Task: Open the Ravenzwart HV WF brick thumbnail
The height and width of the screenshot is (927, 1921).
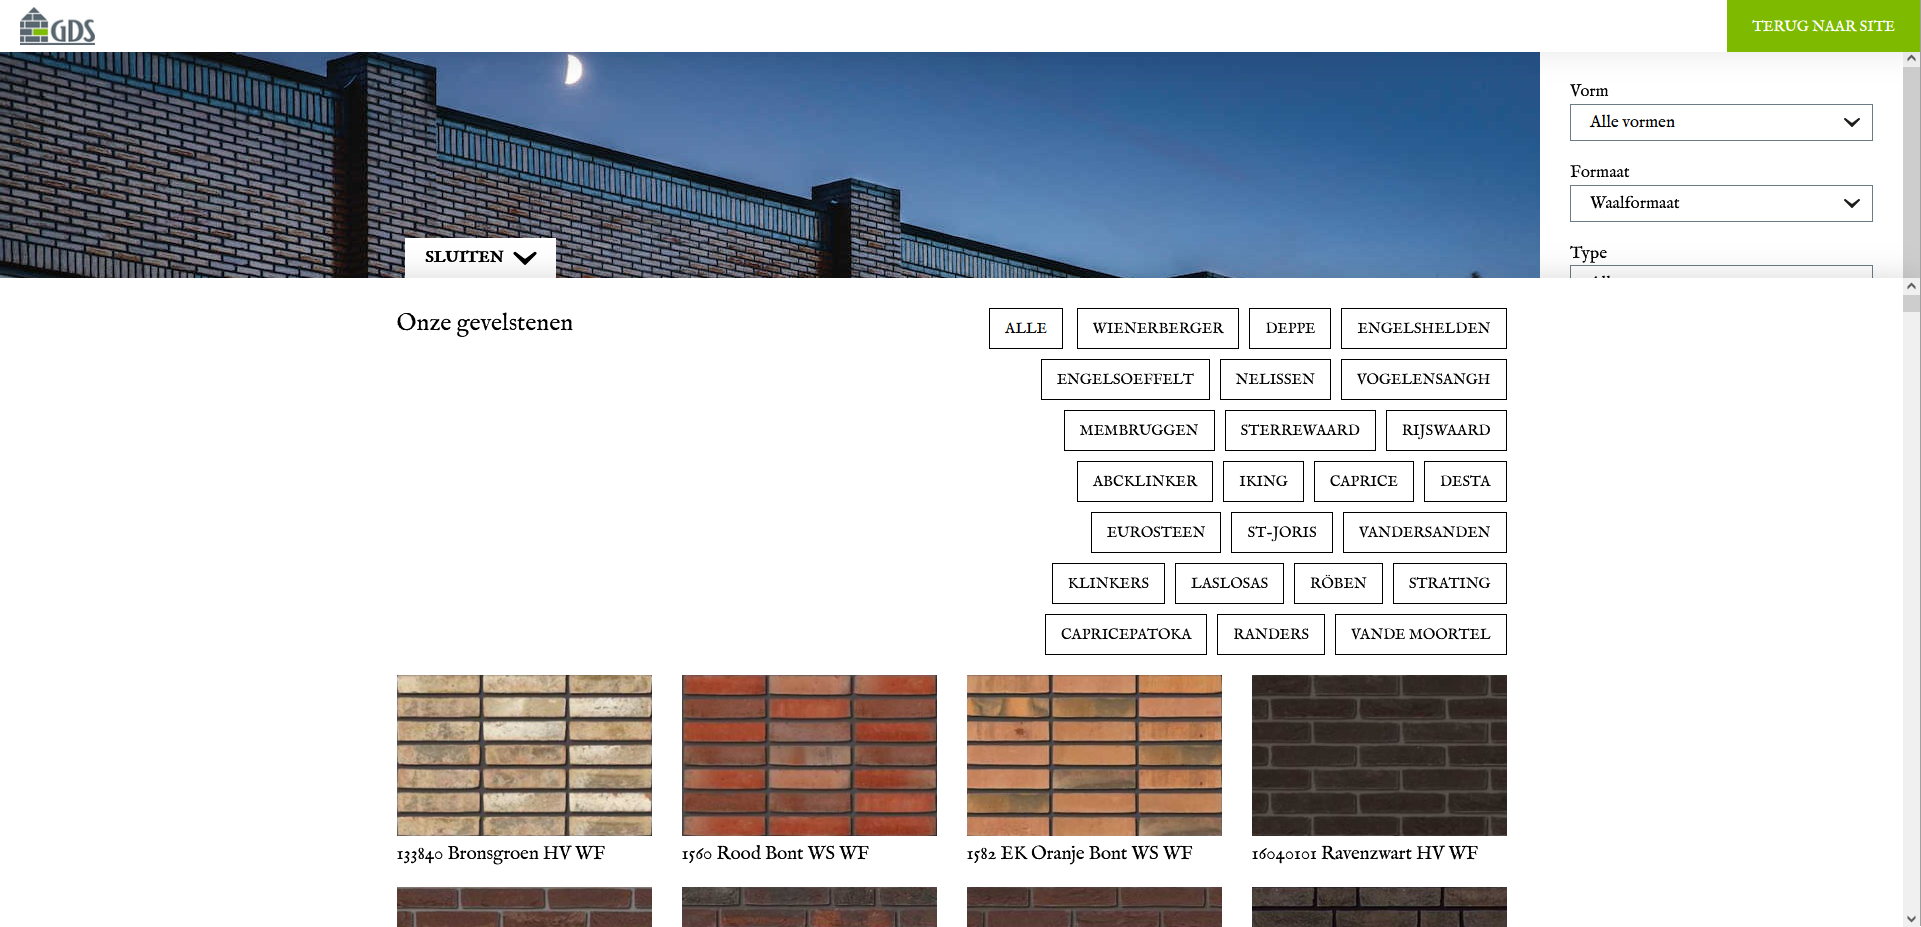Action: coord(1378,755)
